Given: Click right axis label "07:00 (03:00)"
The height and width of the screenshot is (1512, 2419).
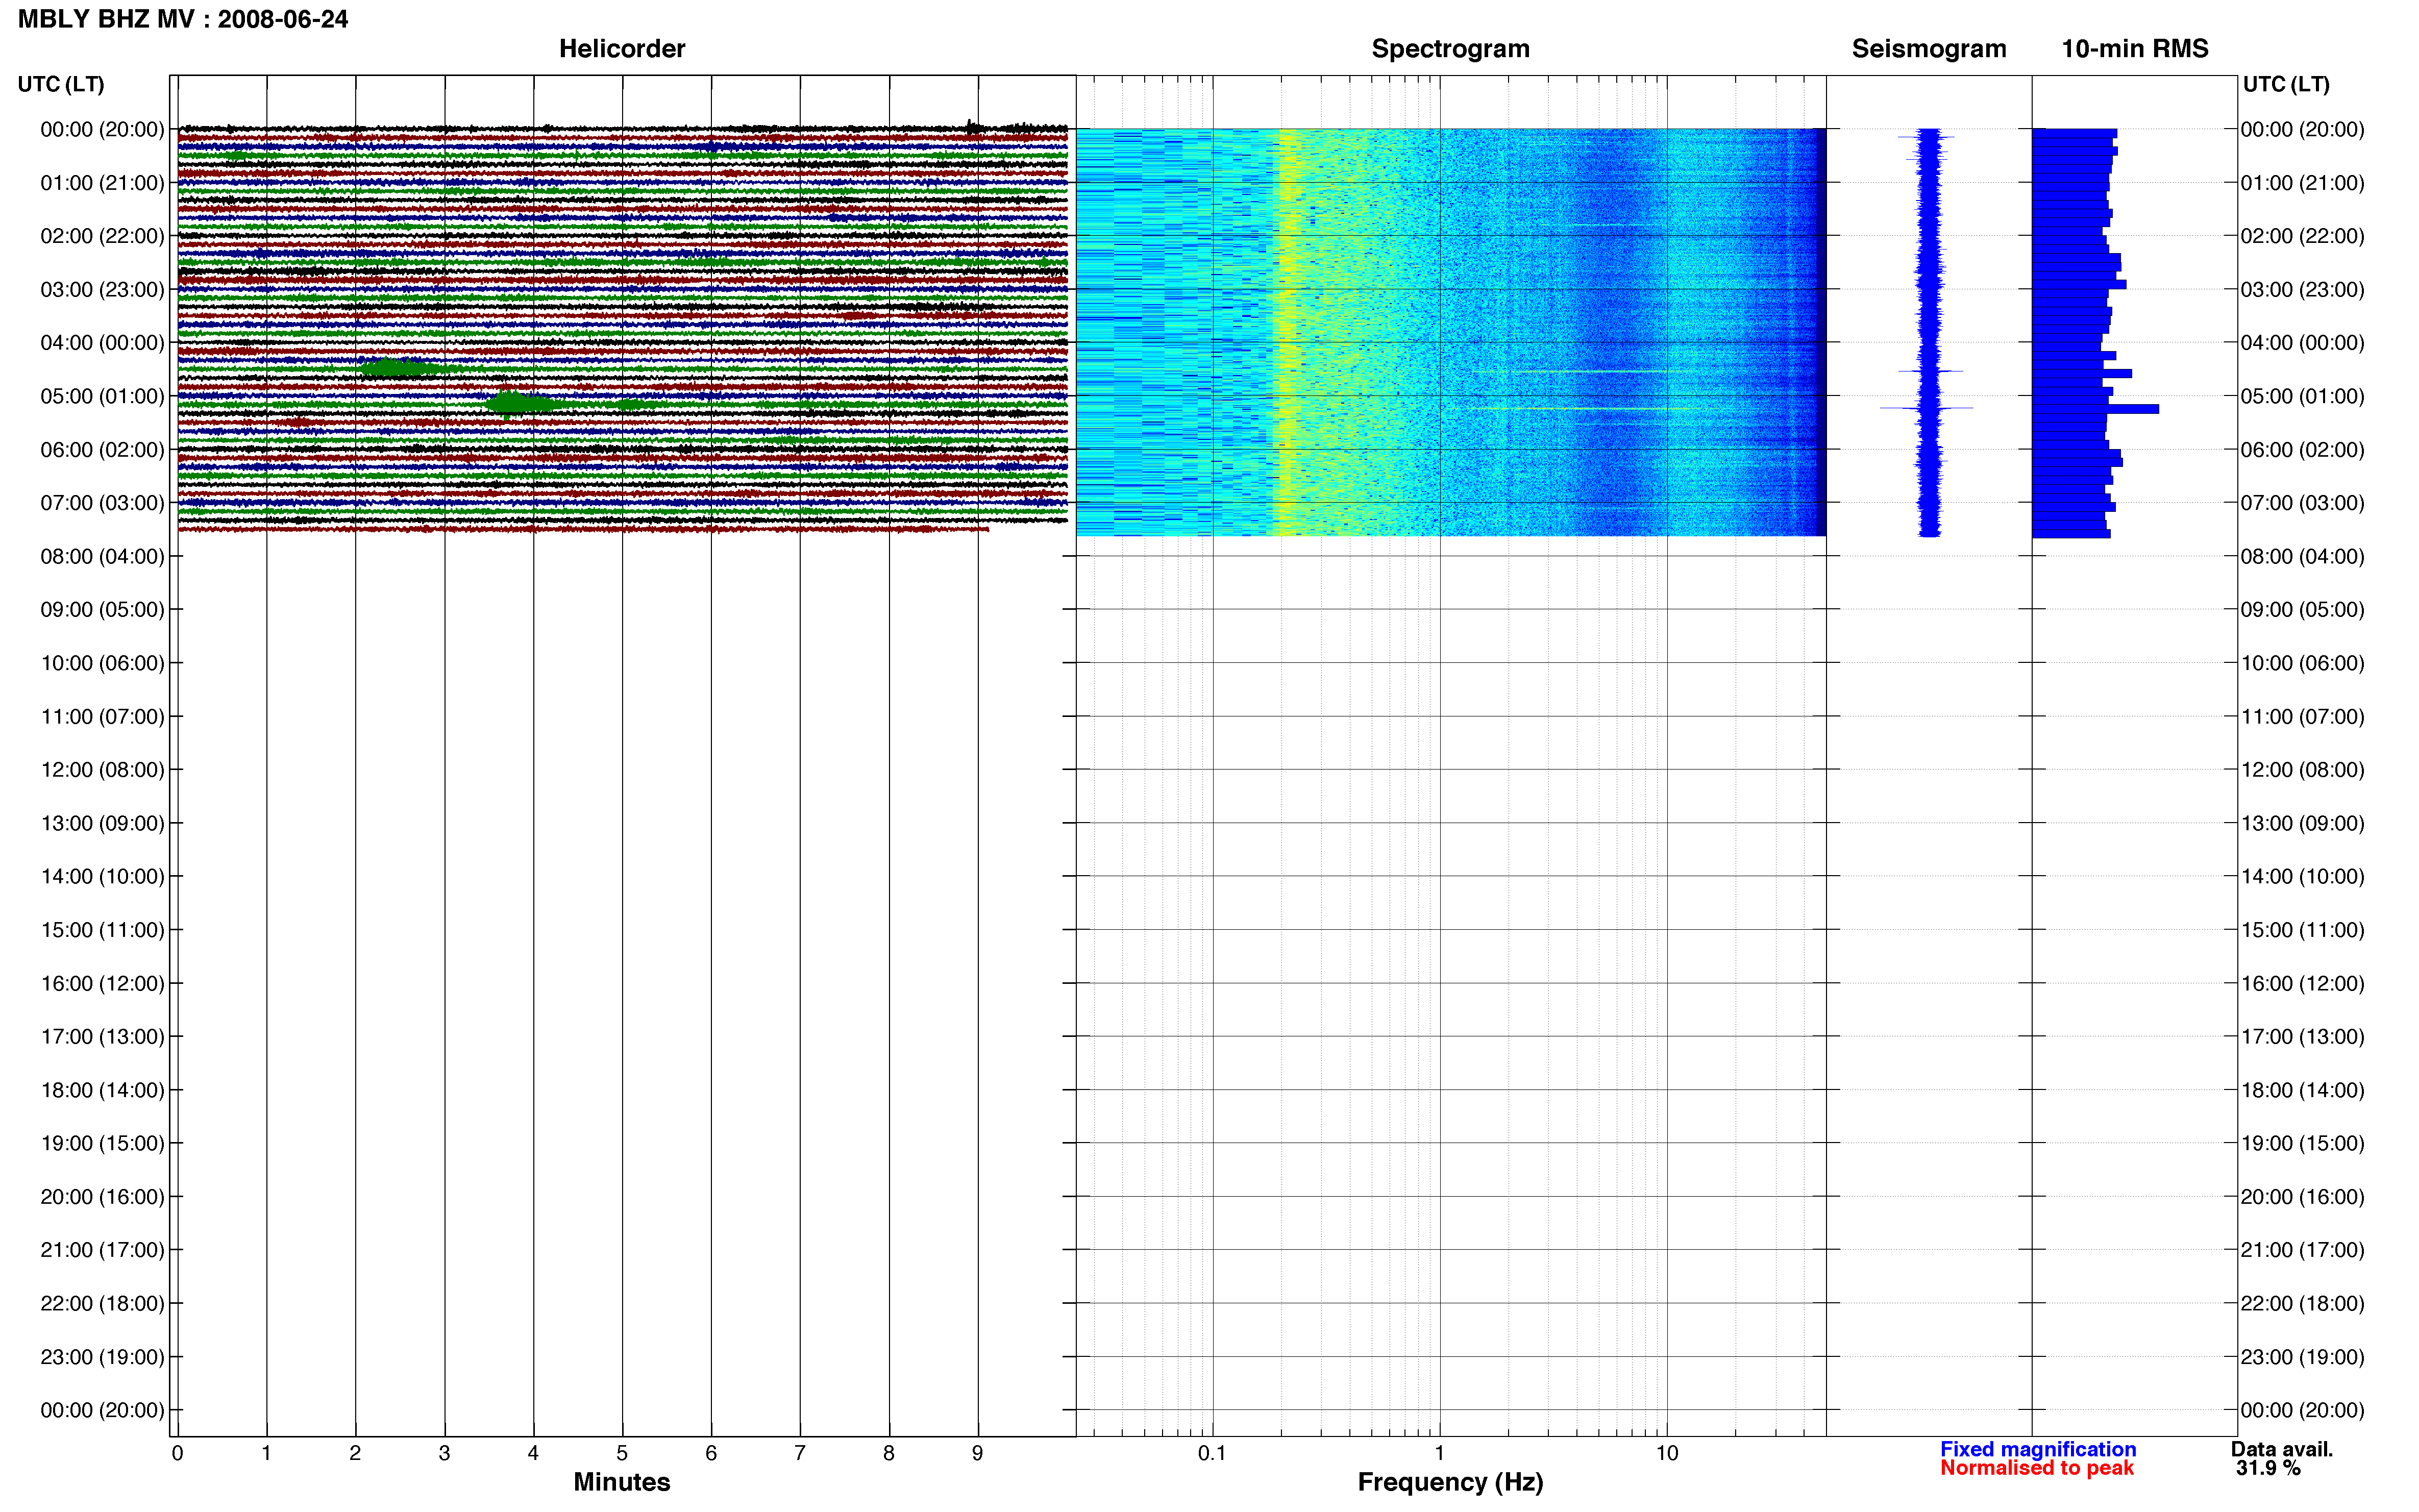Looking at the screenshot, I should (x=2302, y=503).
